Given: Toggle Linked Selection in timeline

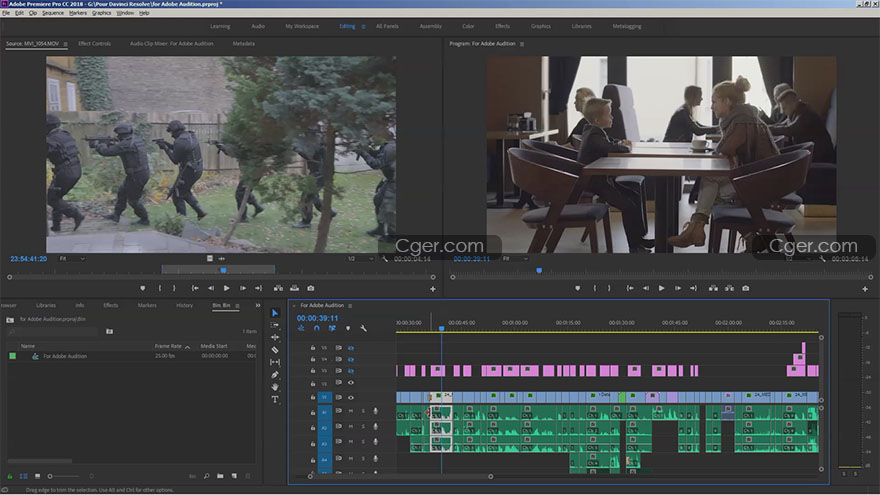Looking at the screenshot, I should [332, 328].
